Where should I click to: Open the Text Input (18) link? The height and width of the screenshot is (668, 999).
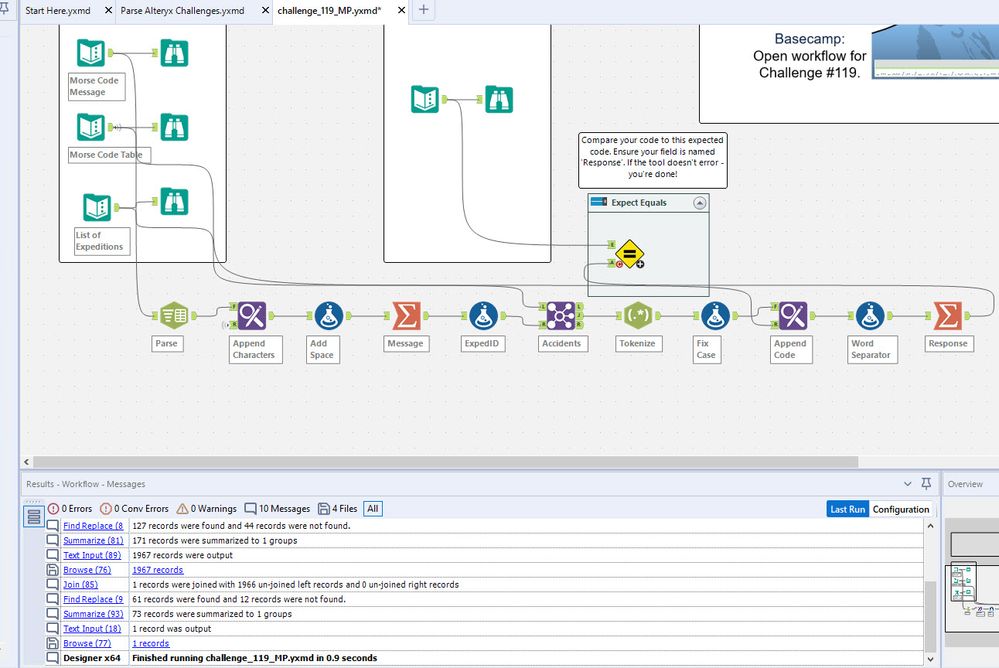pyautogui.click(x=92, y=628)
